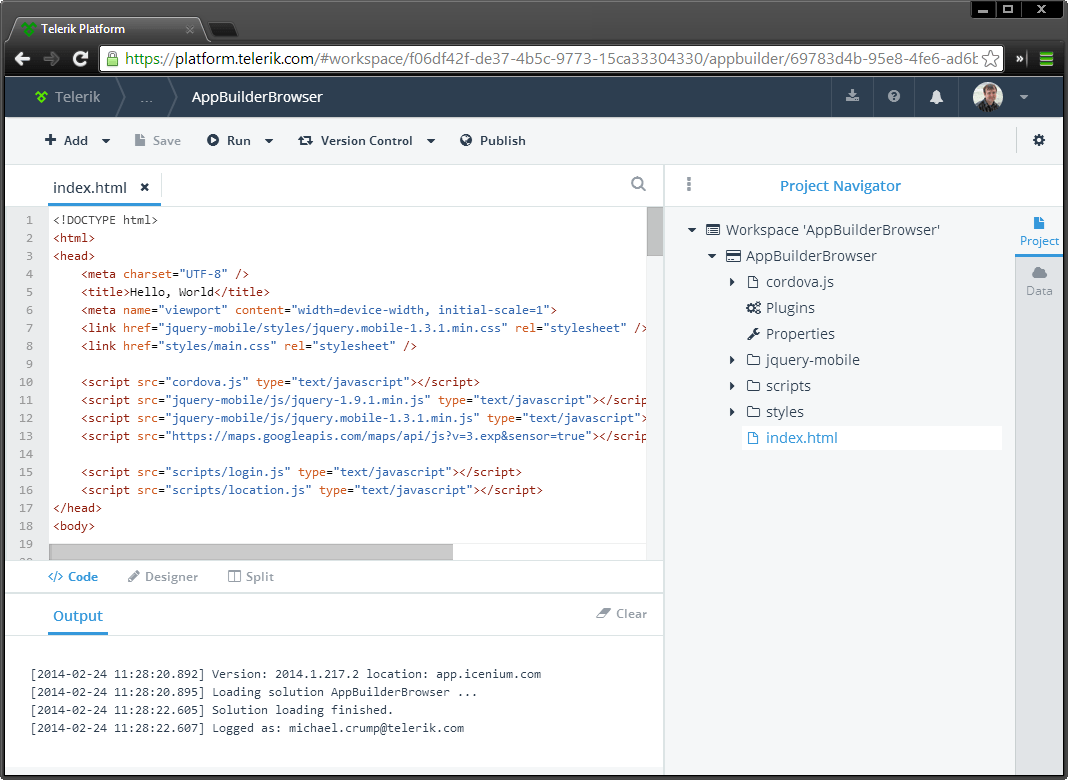Image resolution: width=1068 pixels, height=780 pixels.
Task: Open the user account dropdown arrow
Action: (x=1024, y=97)
